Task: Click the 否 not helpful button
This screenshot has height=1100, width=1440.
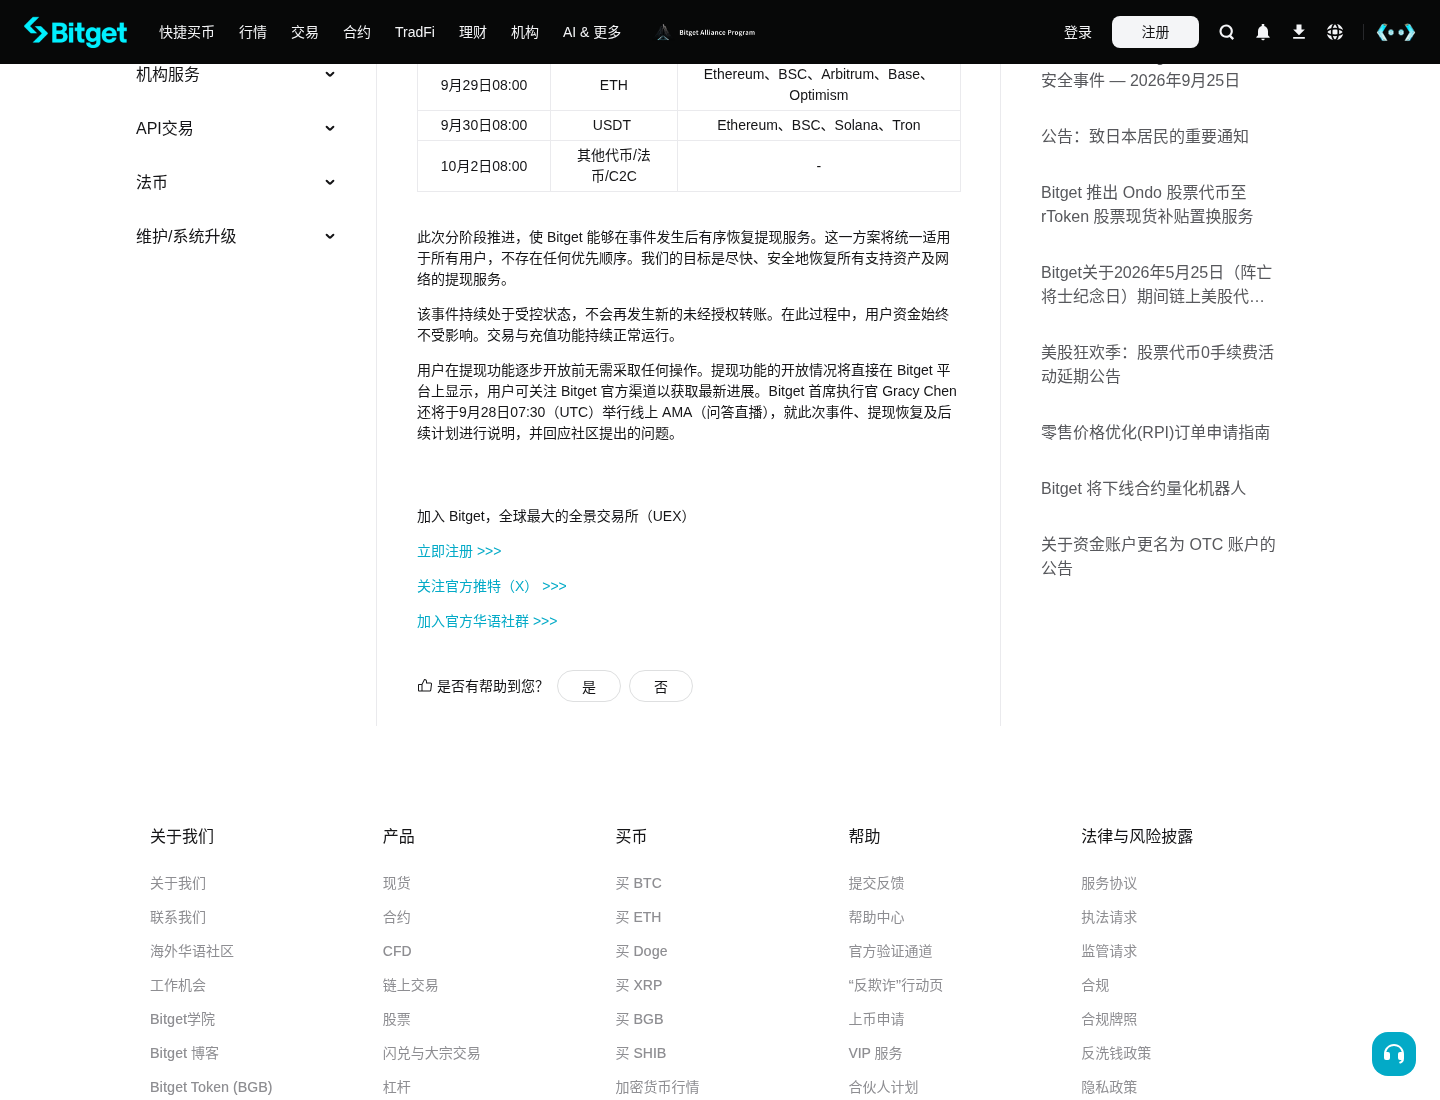Action: click(661, 686)
